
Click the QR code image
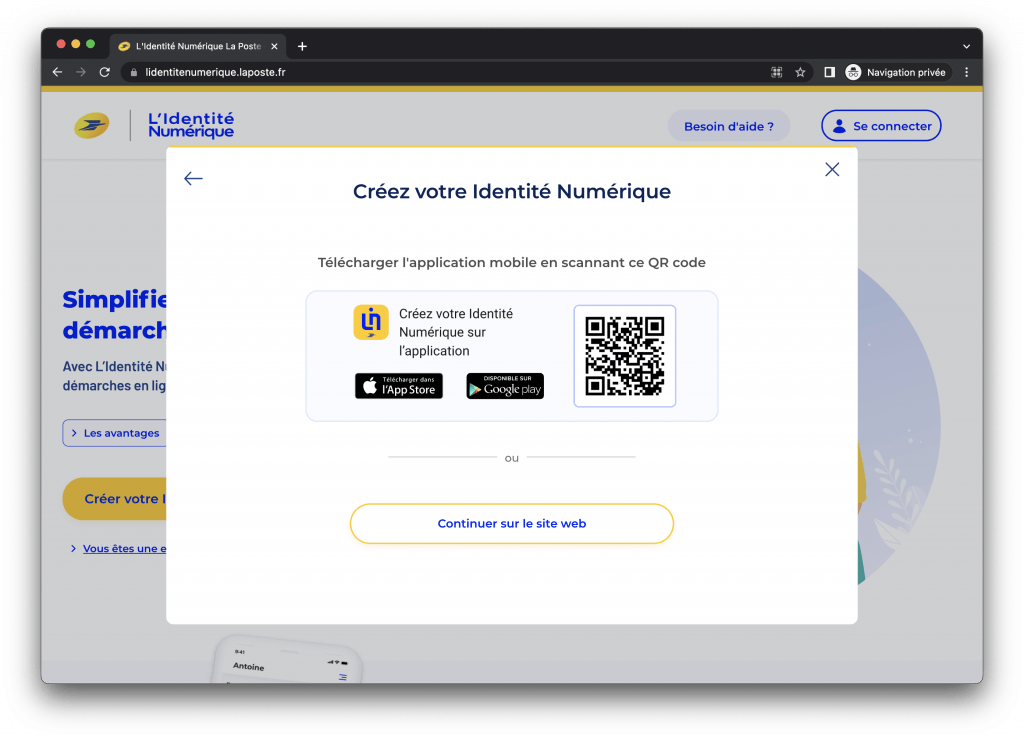(x=625, y=356)
